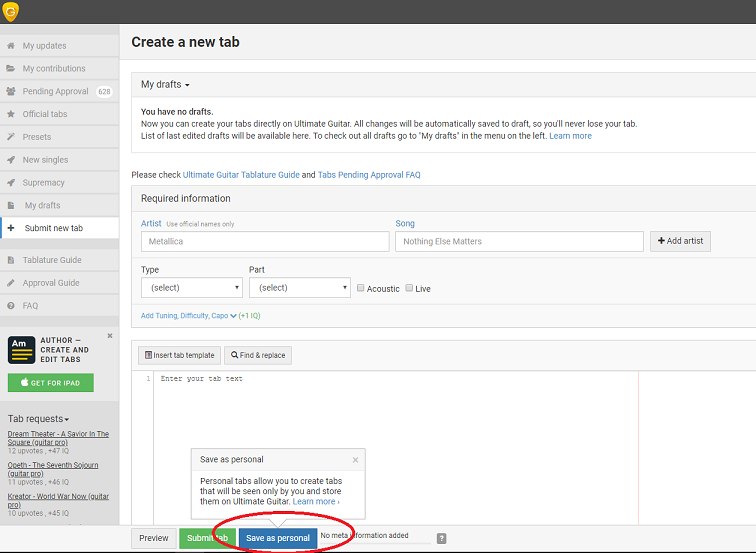Click the gray question mark help icon
The image size is (756, 553).
point(441,539)
